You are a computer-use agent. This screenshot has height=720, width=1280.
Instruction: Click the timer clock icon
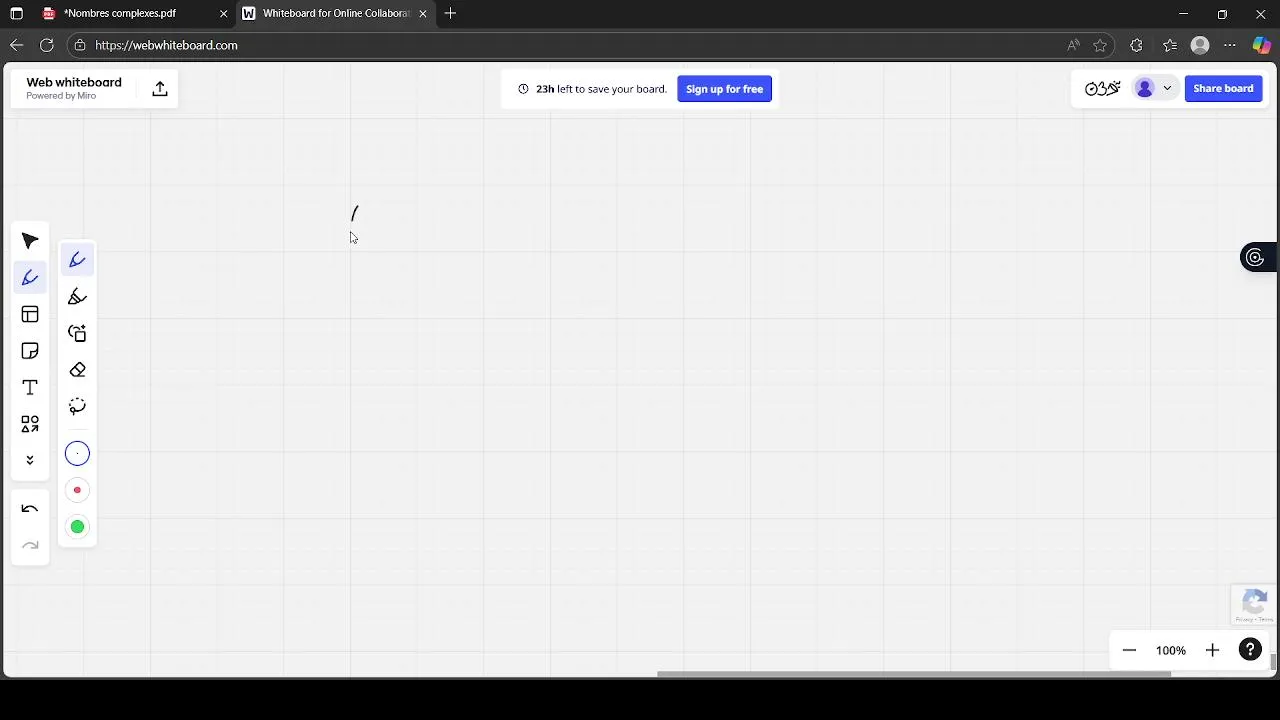tap(523, 89)
